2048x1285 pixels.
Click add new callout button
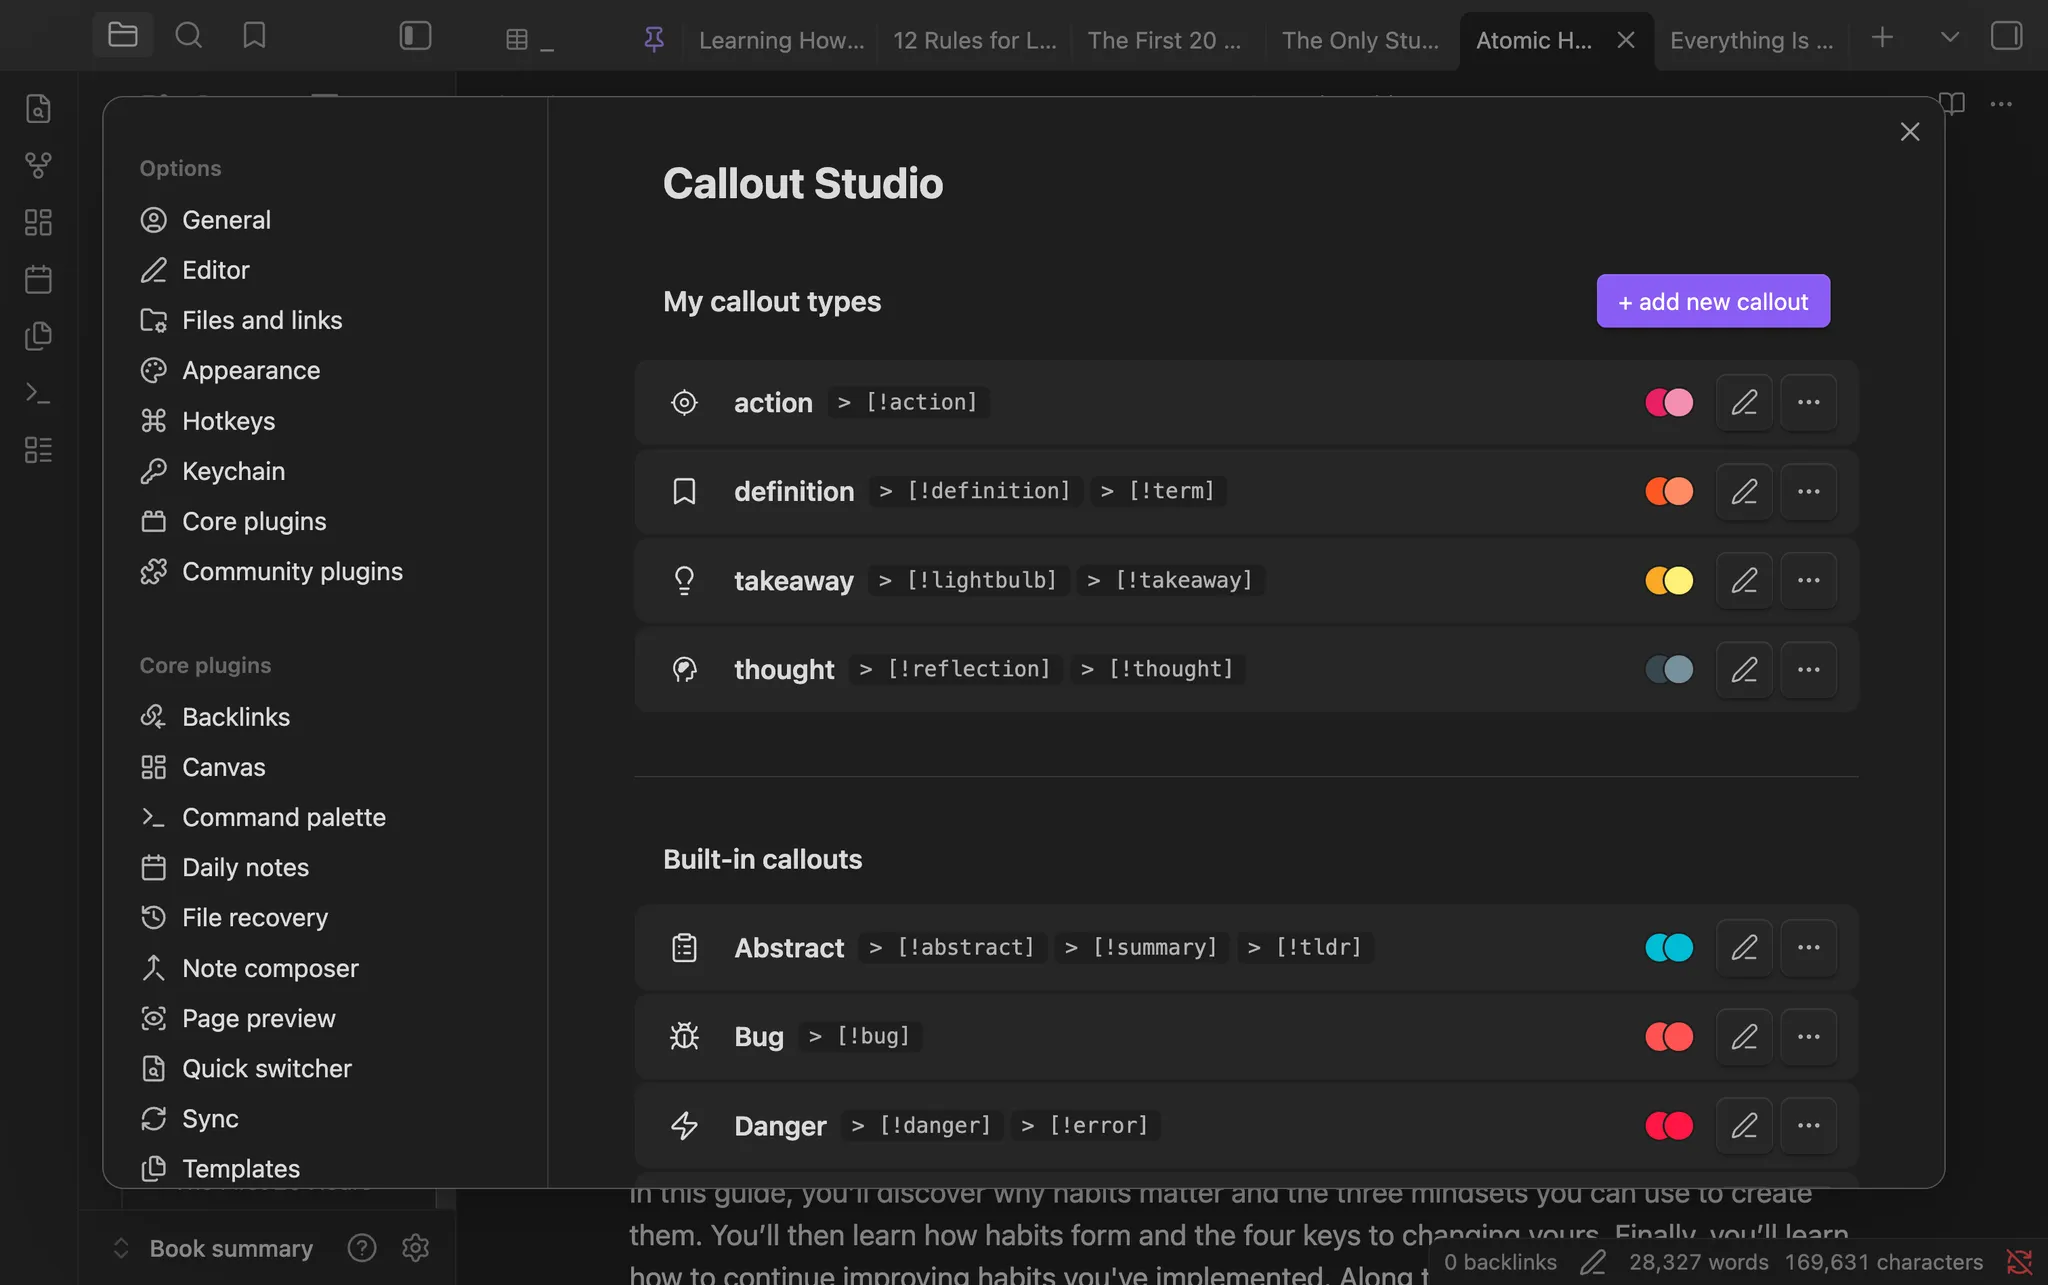click(1713, 301)
